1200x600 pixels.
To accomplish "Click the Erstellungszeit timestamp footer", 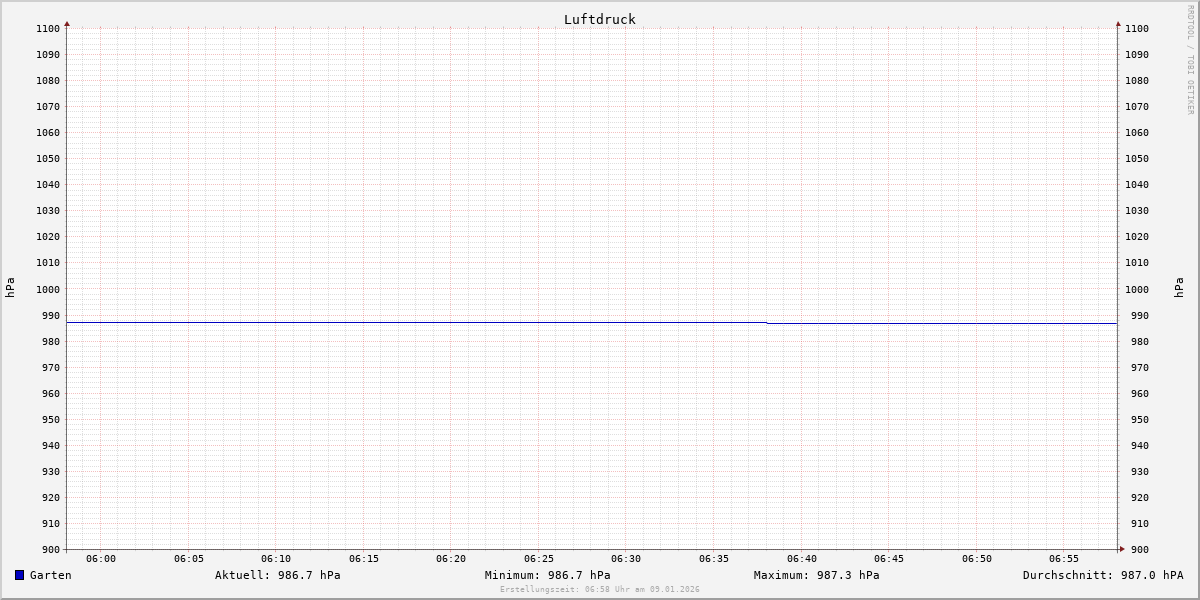I will (599, 590).
